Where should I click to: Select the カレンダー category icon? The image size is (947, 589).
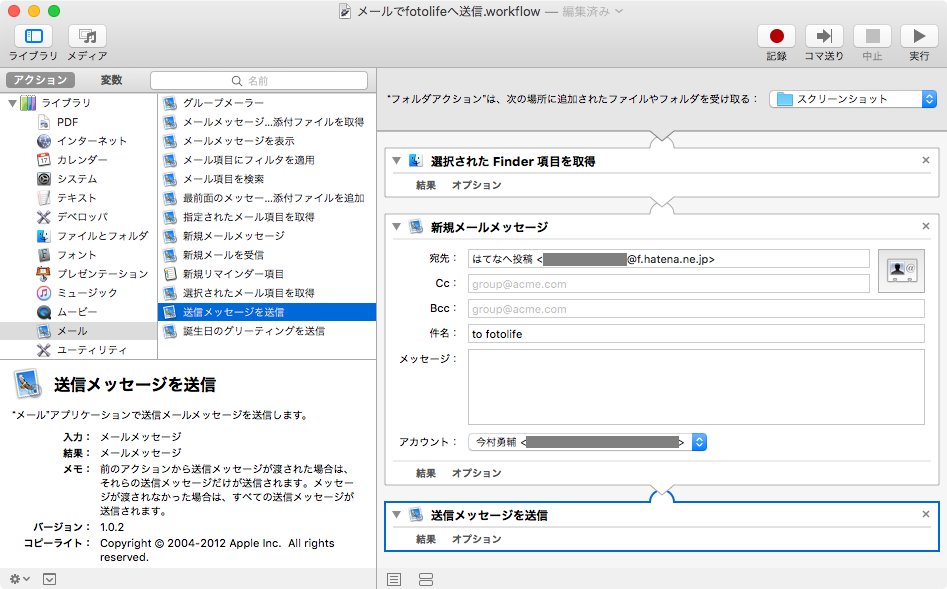43,160
